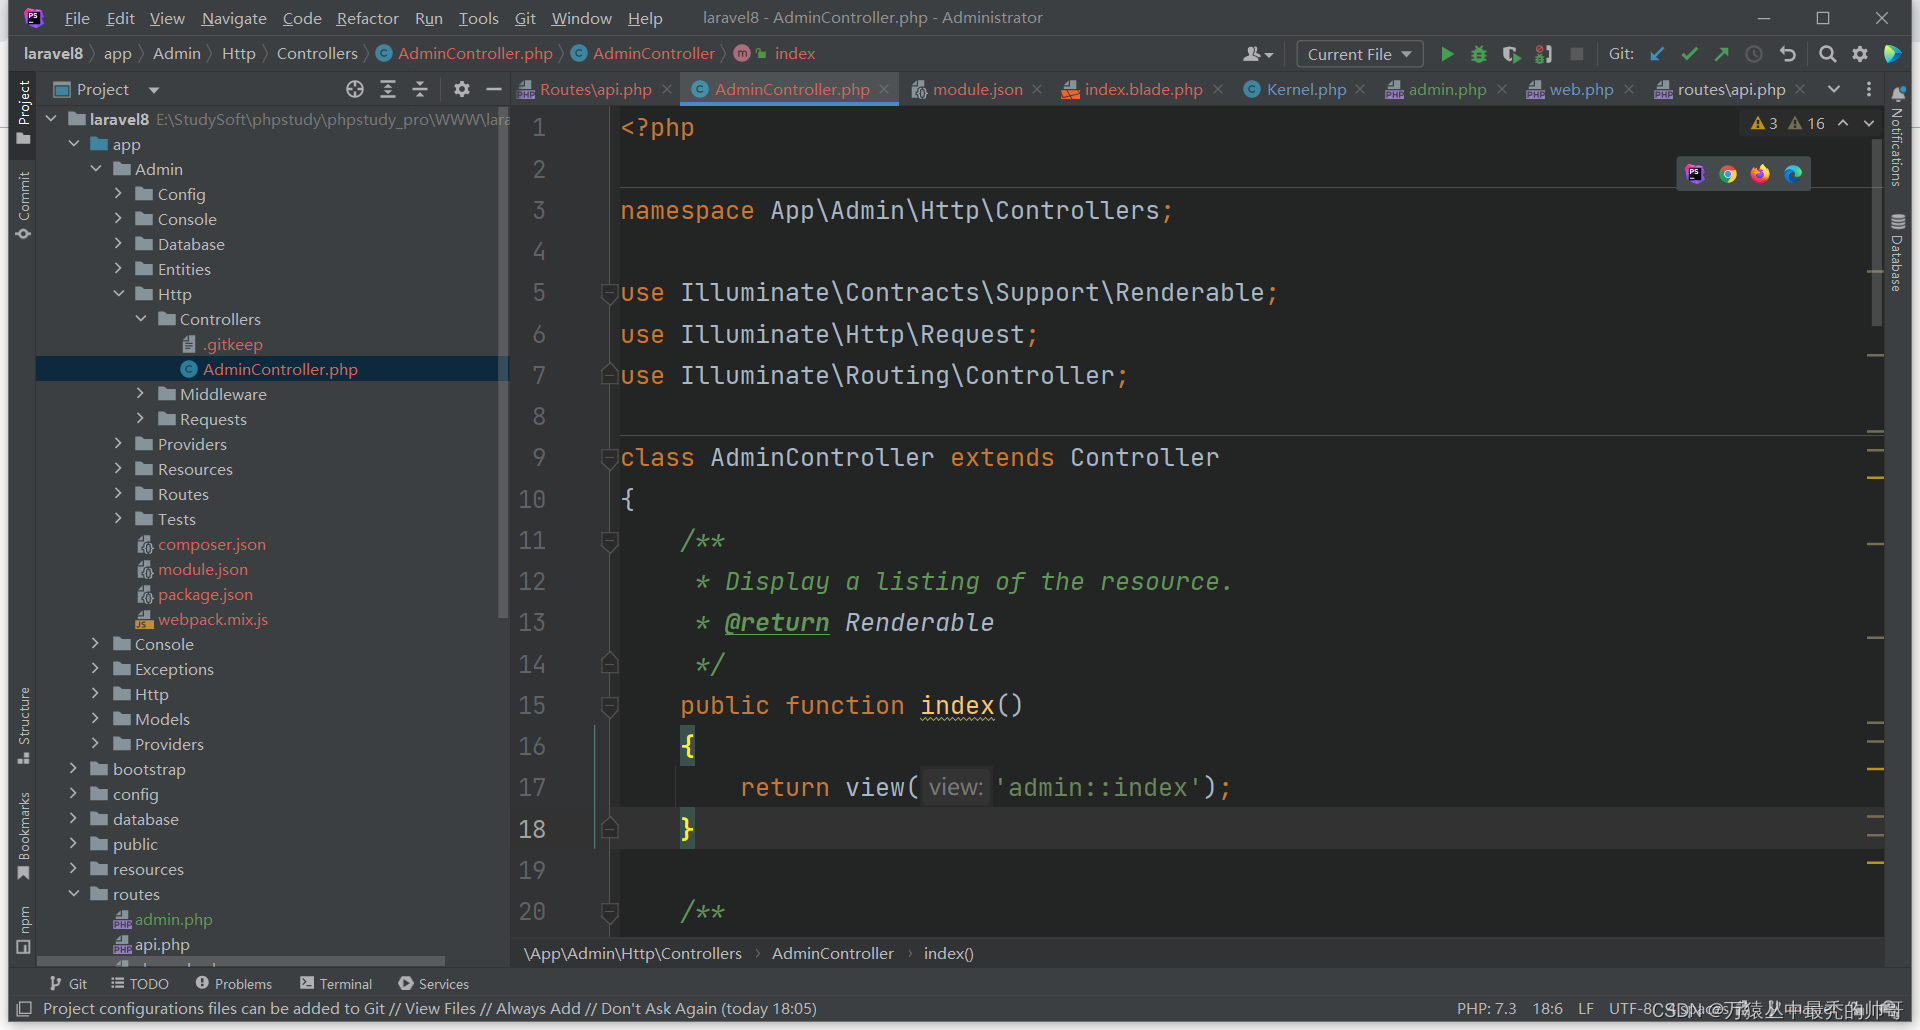Open the TODO tool window
This screenshot has width=1920, height=1030.
tap(140, 984)
